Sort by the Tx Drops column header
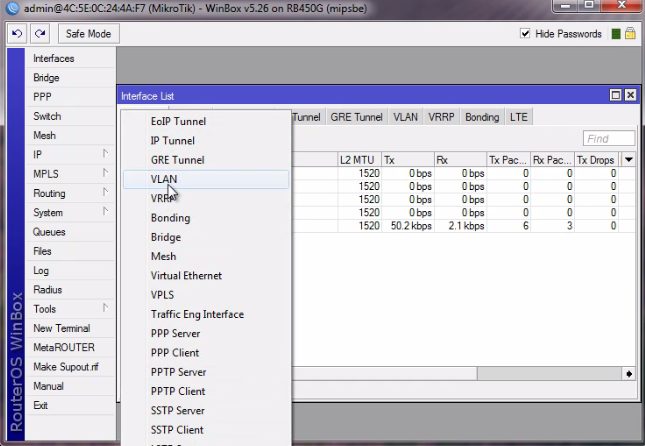 tap(598, 160)
